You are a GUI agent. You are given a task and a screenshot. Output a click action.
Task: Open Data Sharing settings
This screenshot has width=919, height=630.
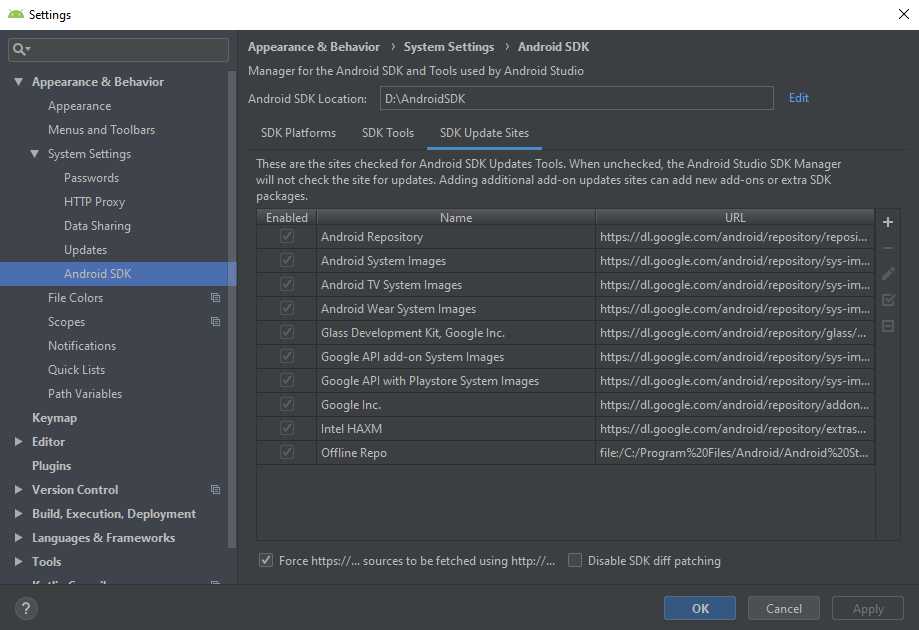click(x=97, y=226)
